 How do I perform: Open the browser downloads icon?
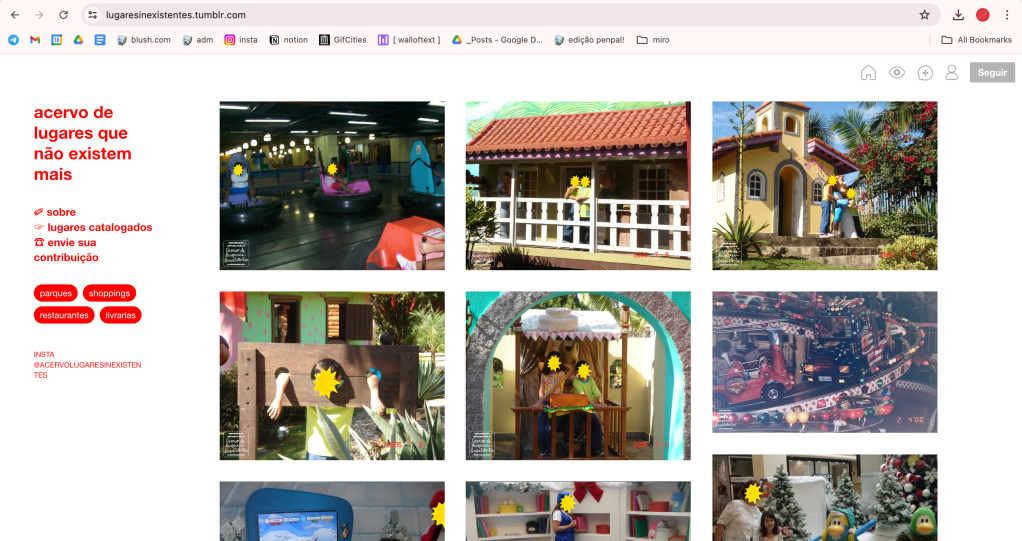click(x=958, y=15)
